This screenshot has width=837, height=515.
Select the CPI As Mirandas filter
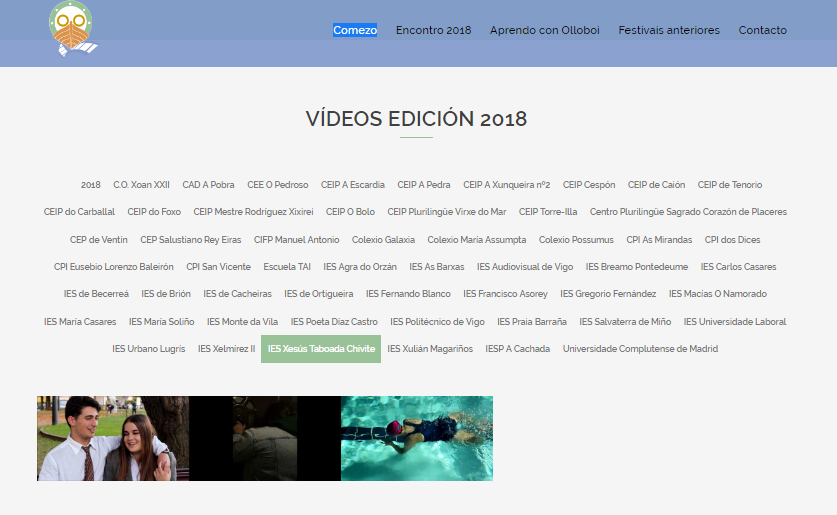click(659, 240)
